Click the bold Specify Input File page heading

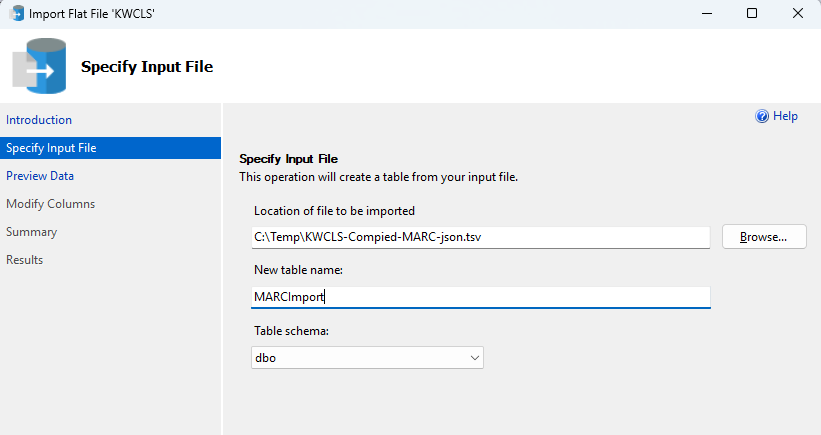point(147,66)
